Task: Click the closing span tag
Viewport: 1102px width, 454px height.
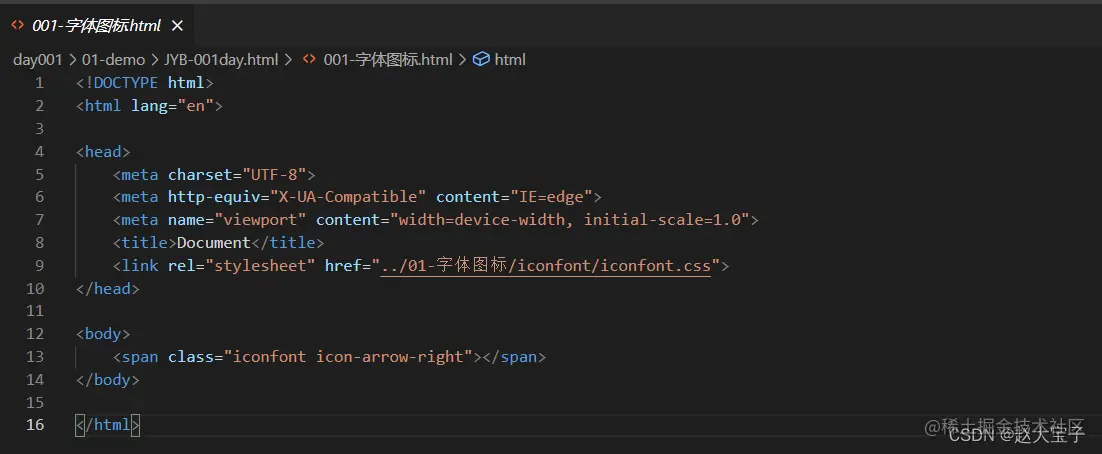Action: point(514,357)
